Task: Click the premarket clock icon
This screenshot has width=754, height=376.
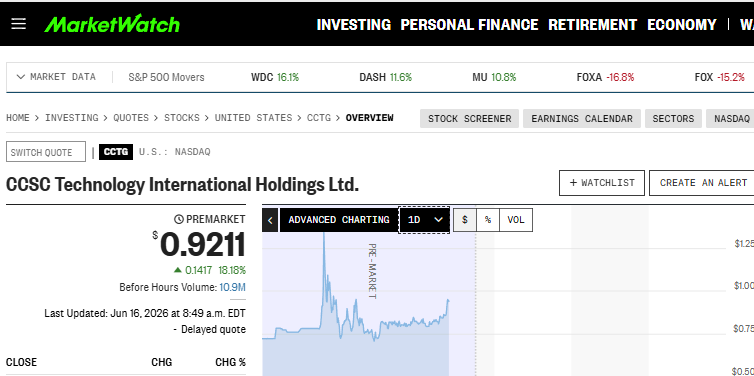Action: click(178, 219)
